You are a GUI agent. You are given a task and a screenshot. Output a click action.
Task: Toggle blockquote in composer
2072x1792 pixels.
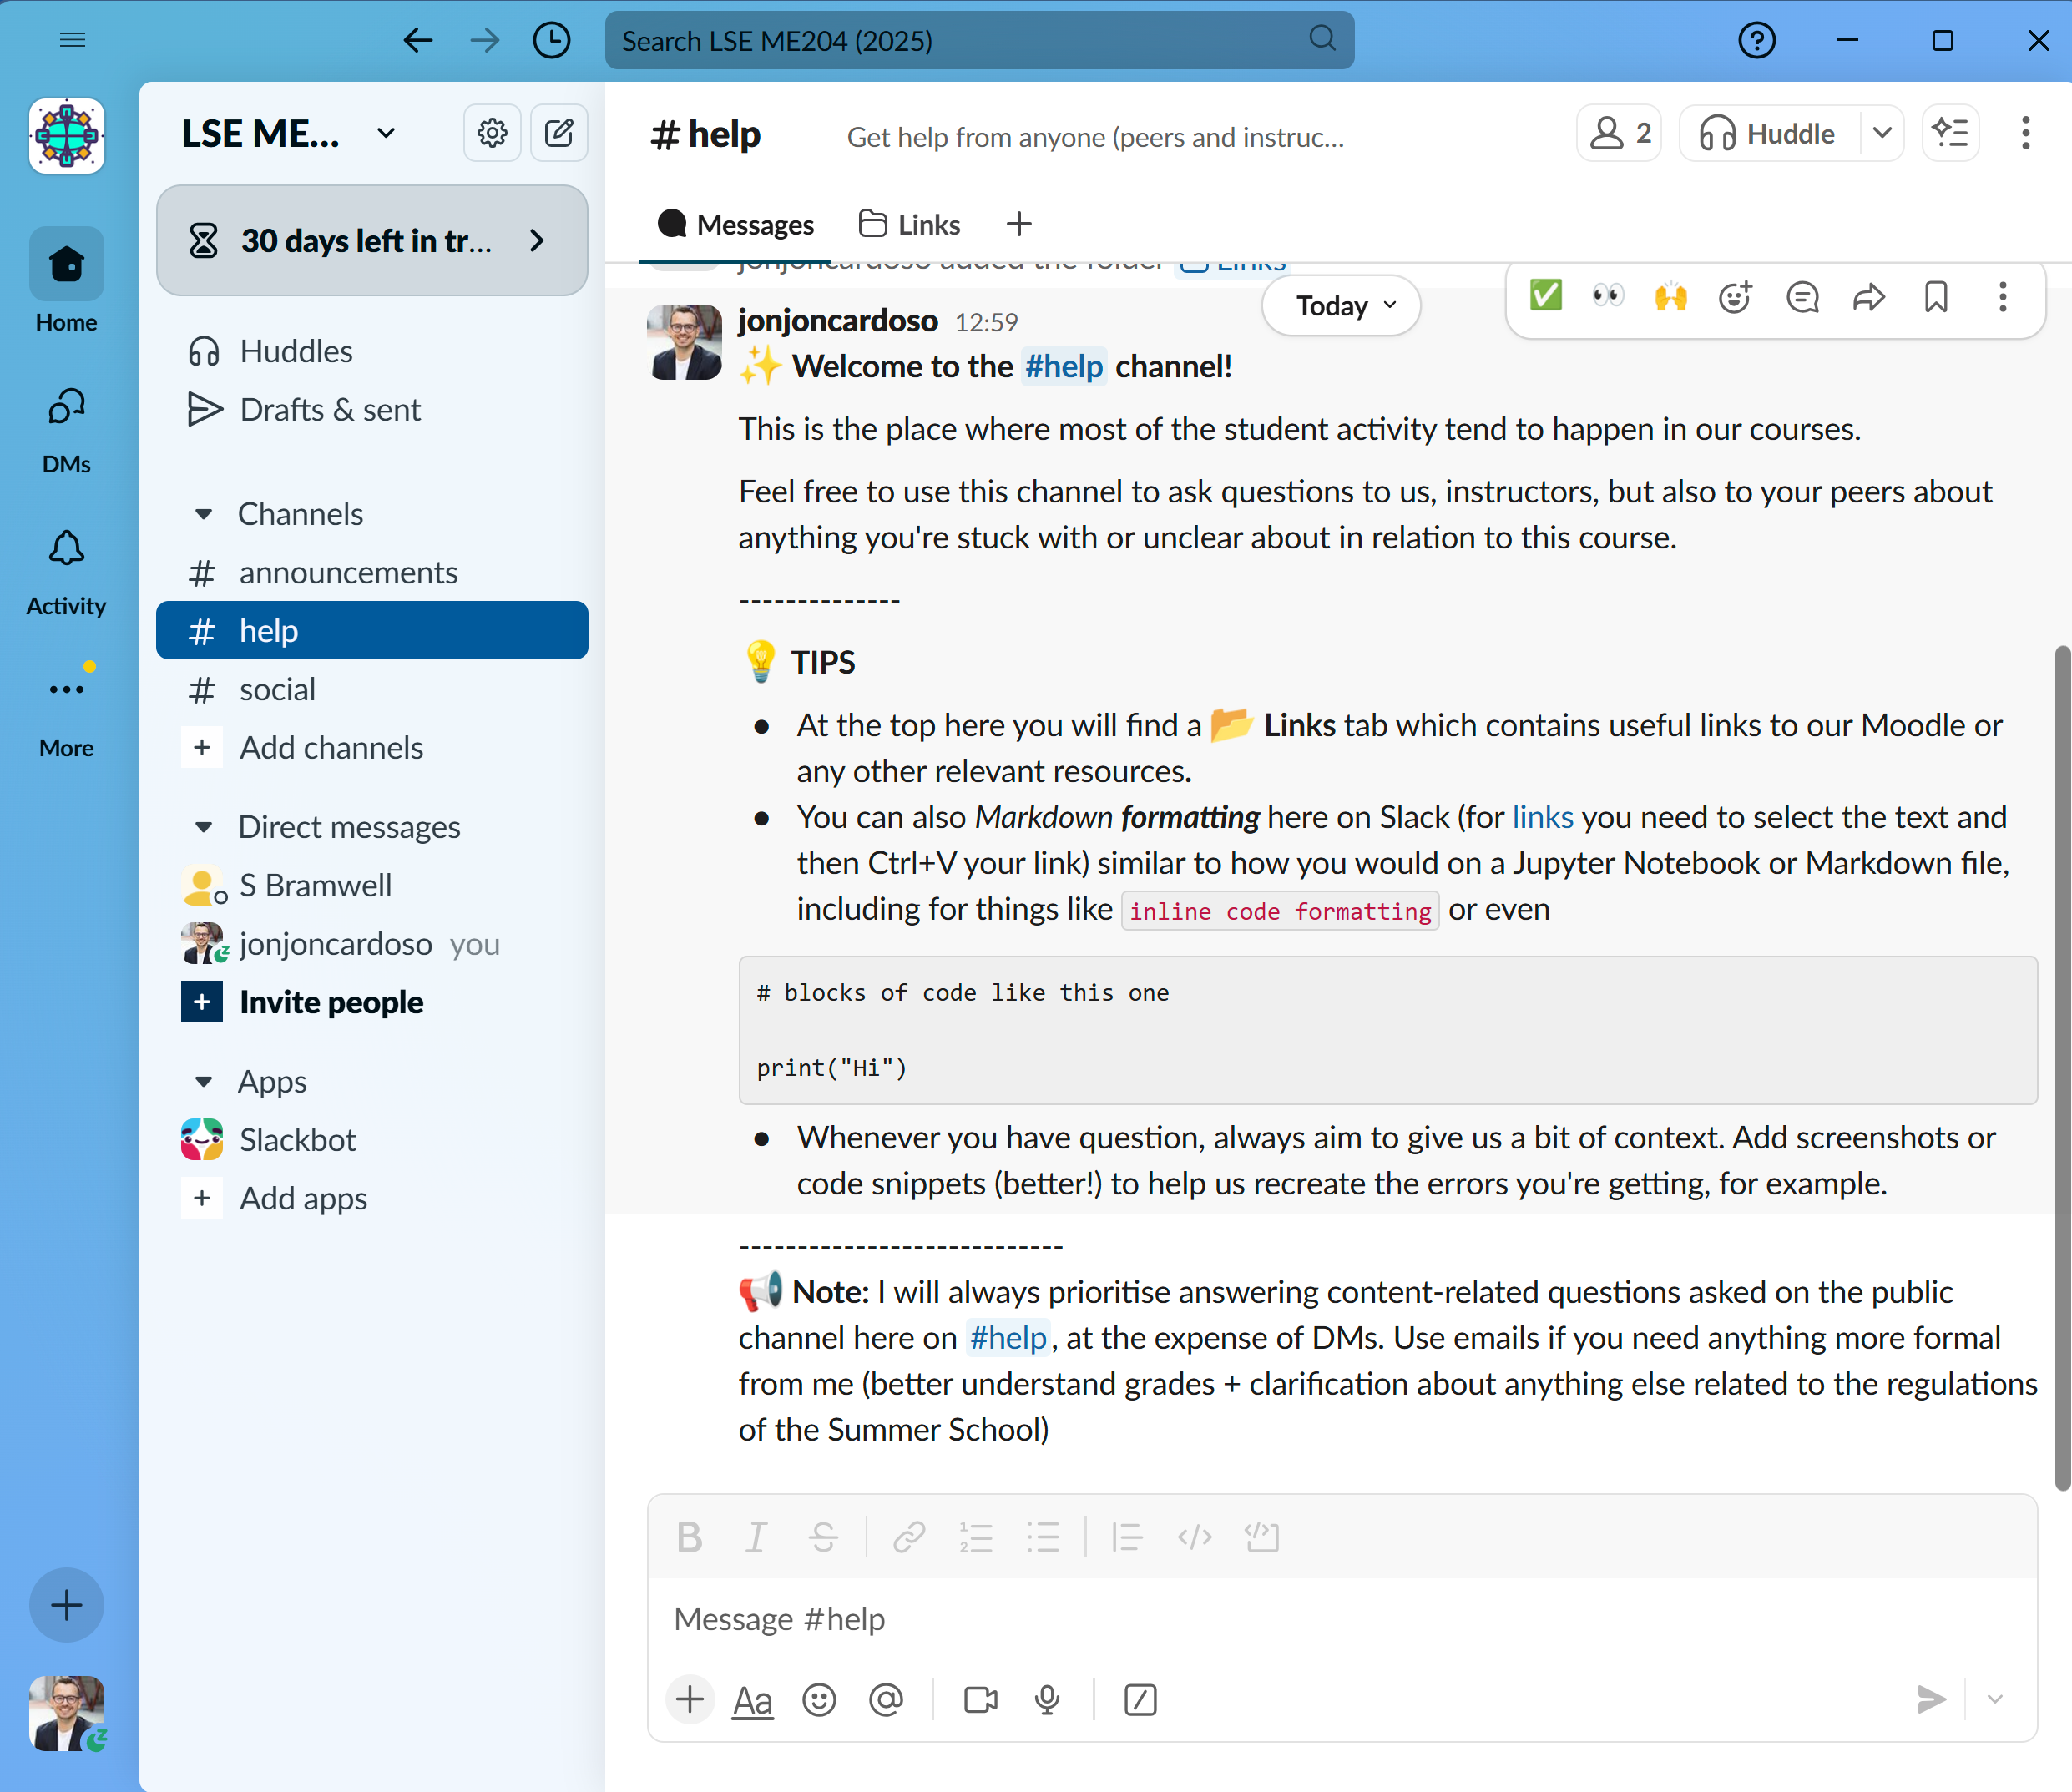[1127, 1536]
